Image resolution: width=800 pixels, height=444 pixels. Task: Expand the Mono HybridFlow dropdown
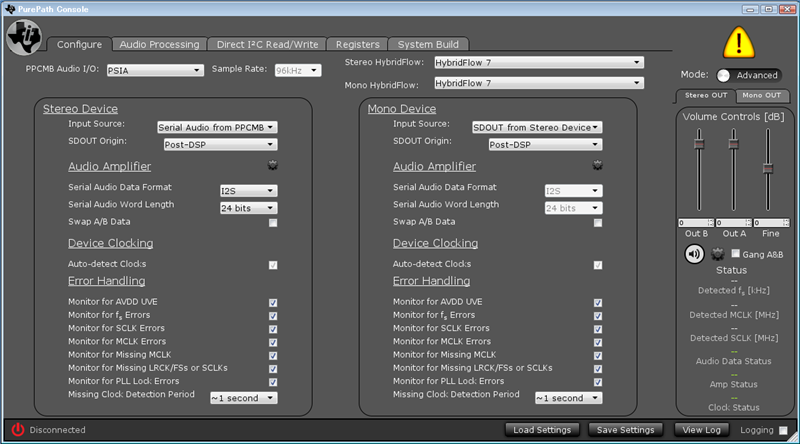click(x=539, y=83)
